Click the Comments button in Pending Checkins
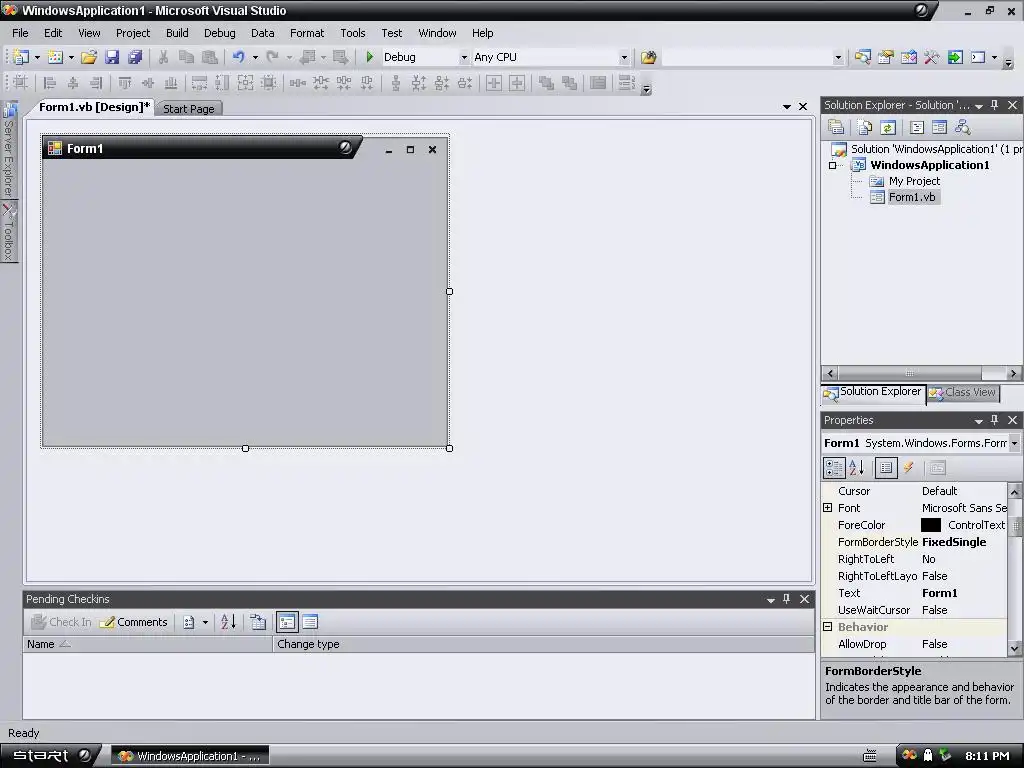 [x=134, y=622]
